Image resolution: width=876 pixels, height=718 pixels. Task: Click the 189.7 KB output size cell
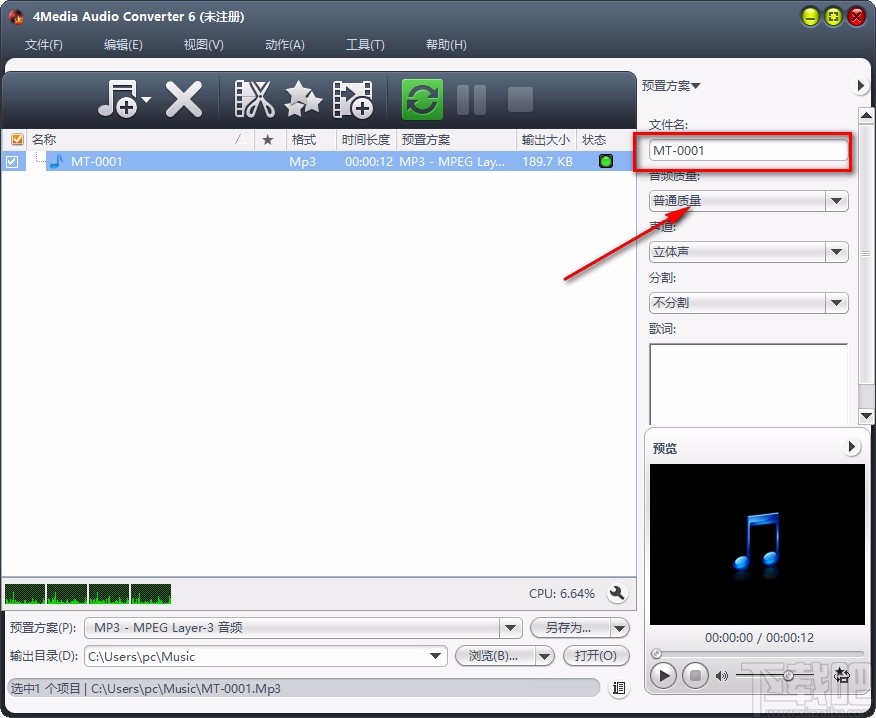(x=548, y=161)
